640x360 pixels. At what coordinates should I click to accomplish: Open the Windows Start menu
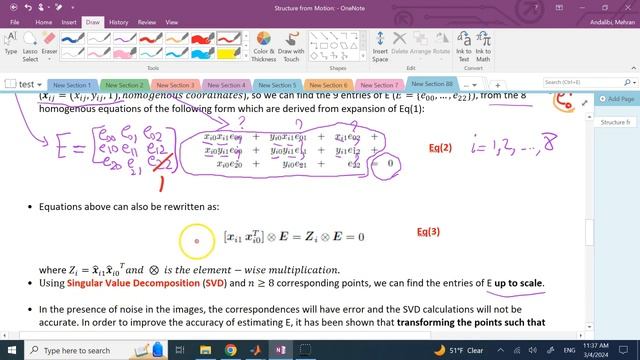coord(12,350)
